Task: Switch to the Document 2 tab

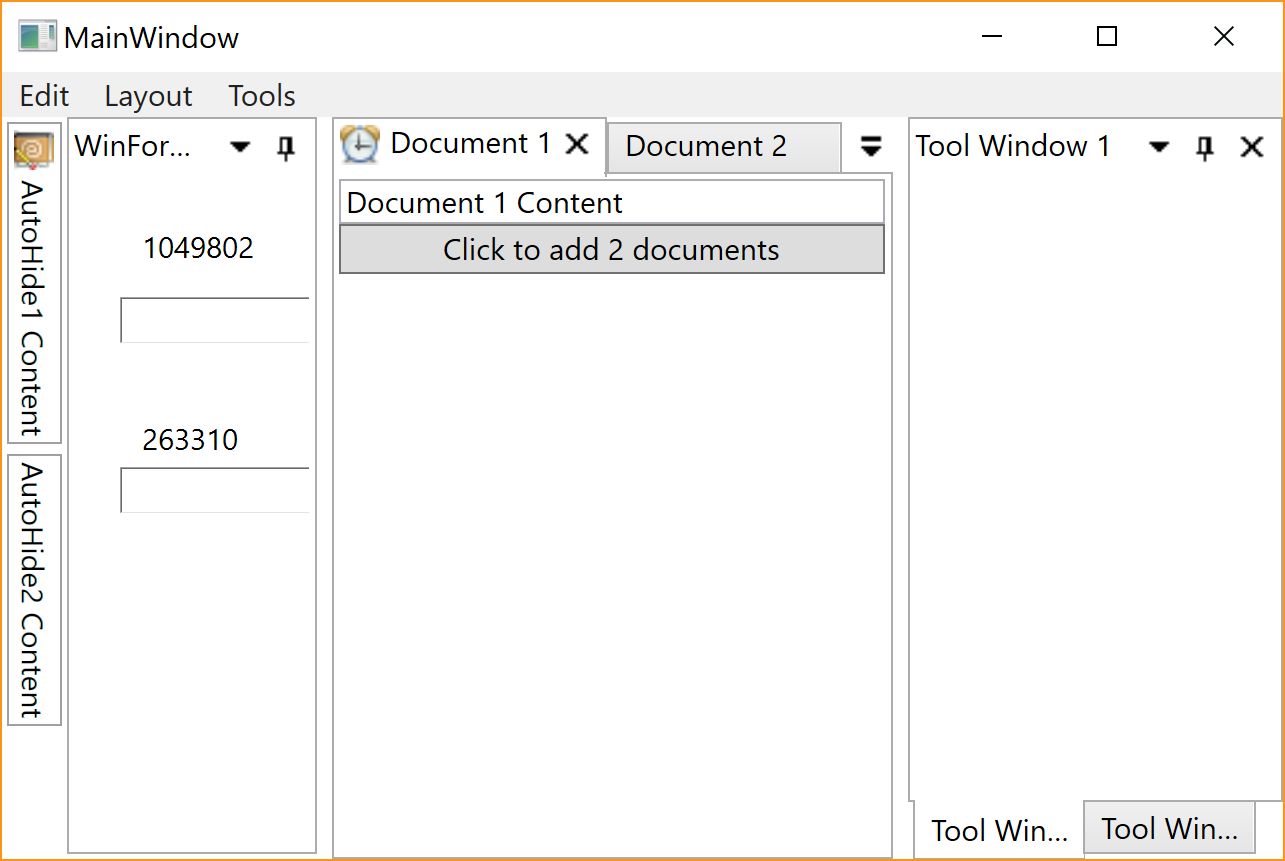Action: (706, 147)
